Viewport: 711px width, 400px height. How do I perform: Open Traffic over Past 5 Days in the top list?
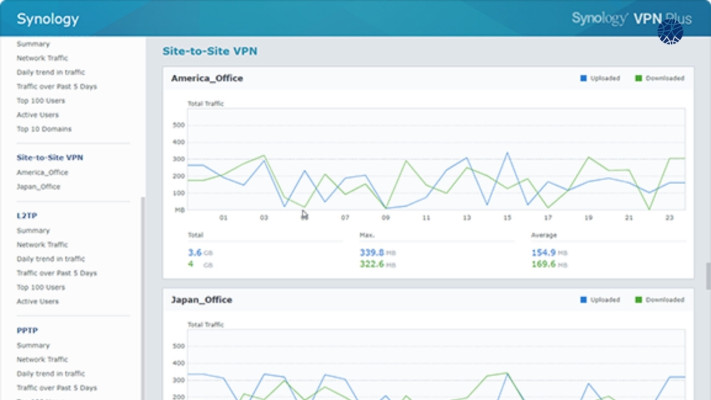[x=57, y=86]
